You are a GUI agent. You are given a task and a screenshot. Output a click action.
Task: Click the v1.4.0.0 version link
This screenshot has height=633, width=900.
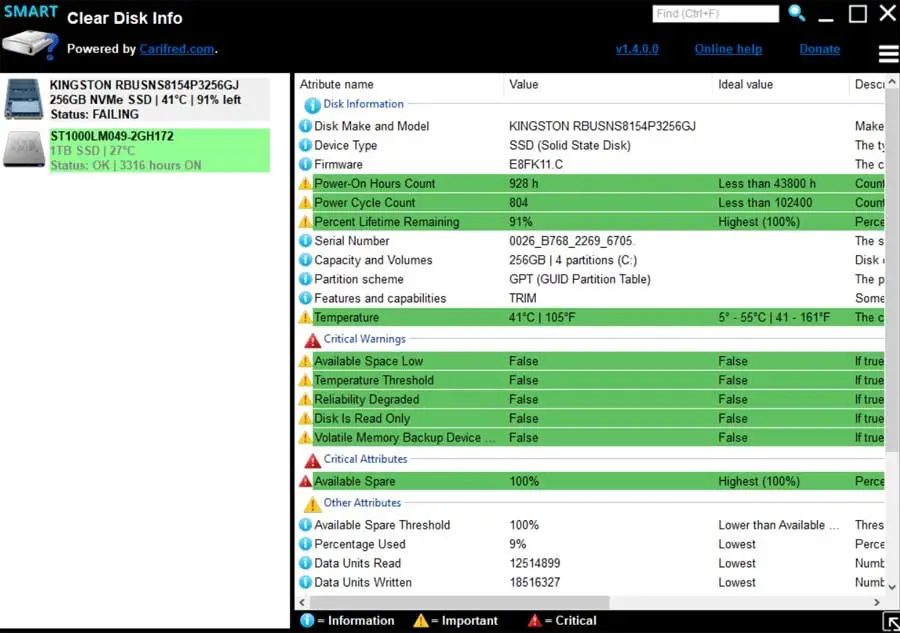click(x=637, y=49)
